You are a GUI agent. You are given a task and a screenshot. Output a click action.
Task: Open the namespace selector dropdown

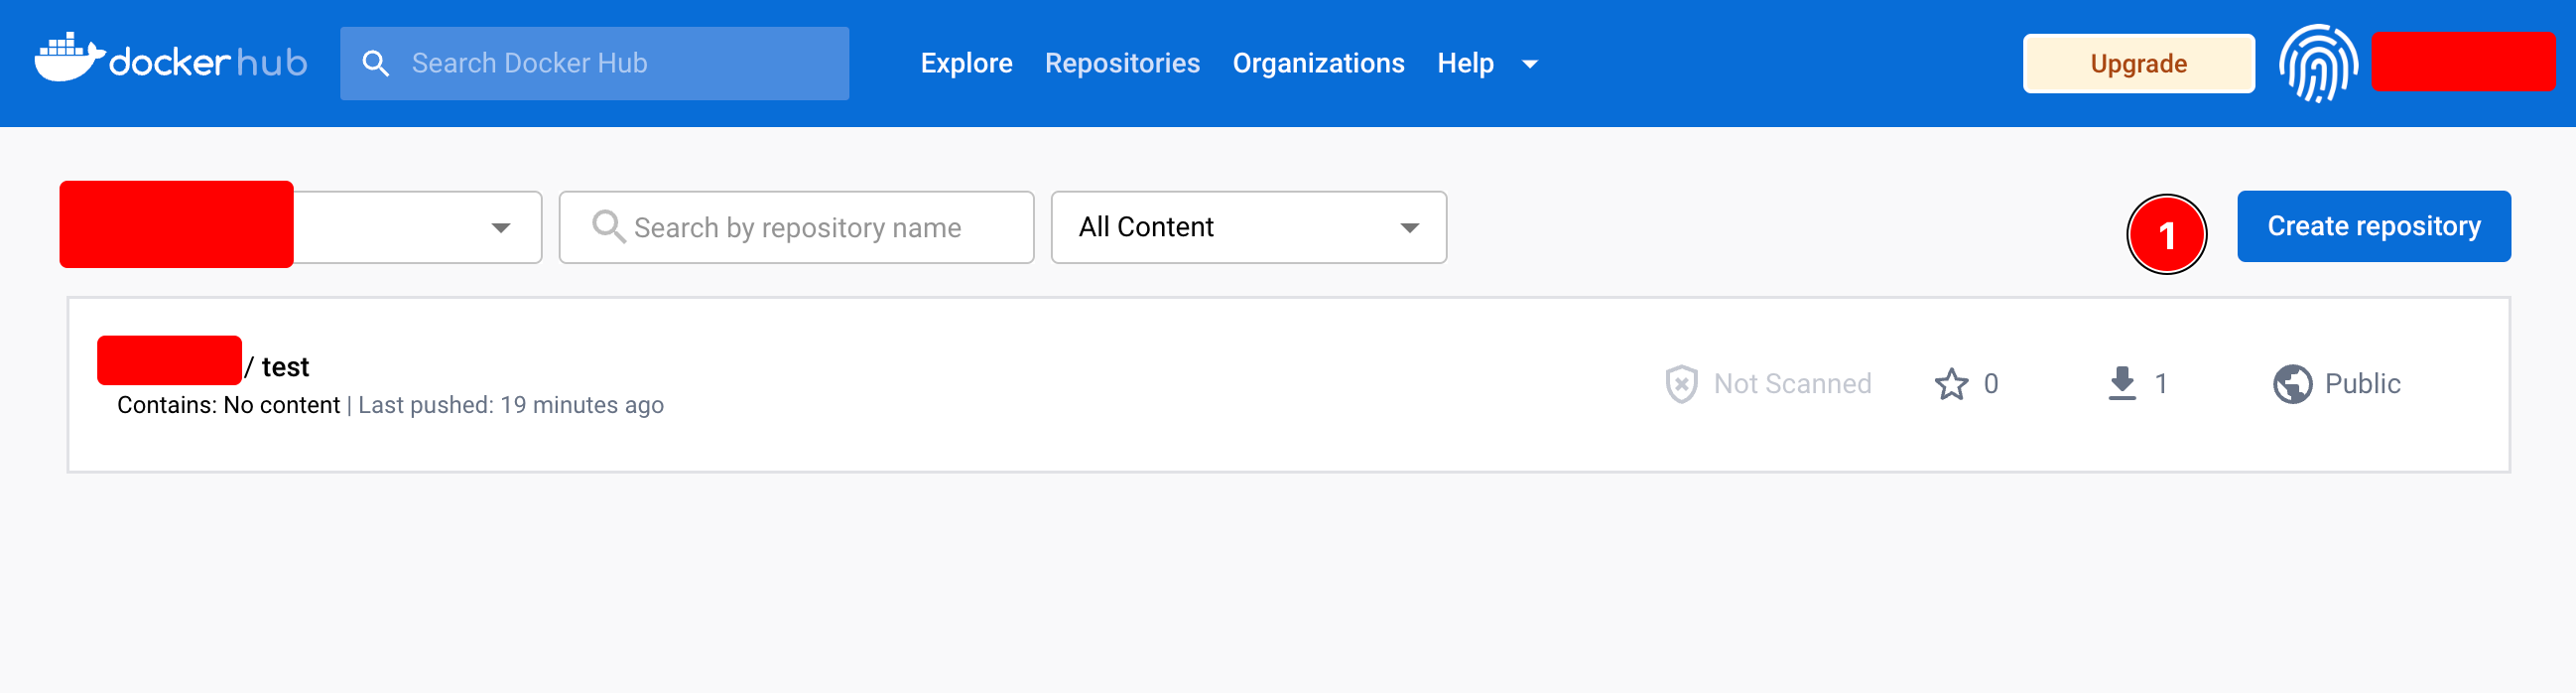[500, 228]
